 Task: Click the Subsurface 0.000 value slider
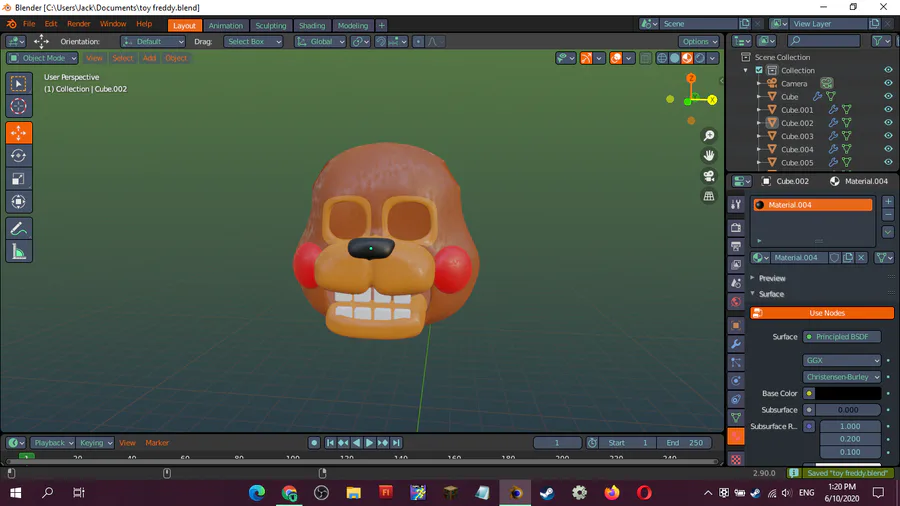click(848, 410)
